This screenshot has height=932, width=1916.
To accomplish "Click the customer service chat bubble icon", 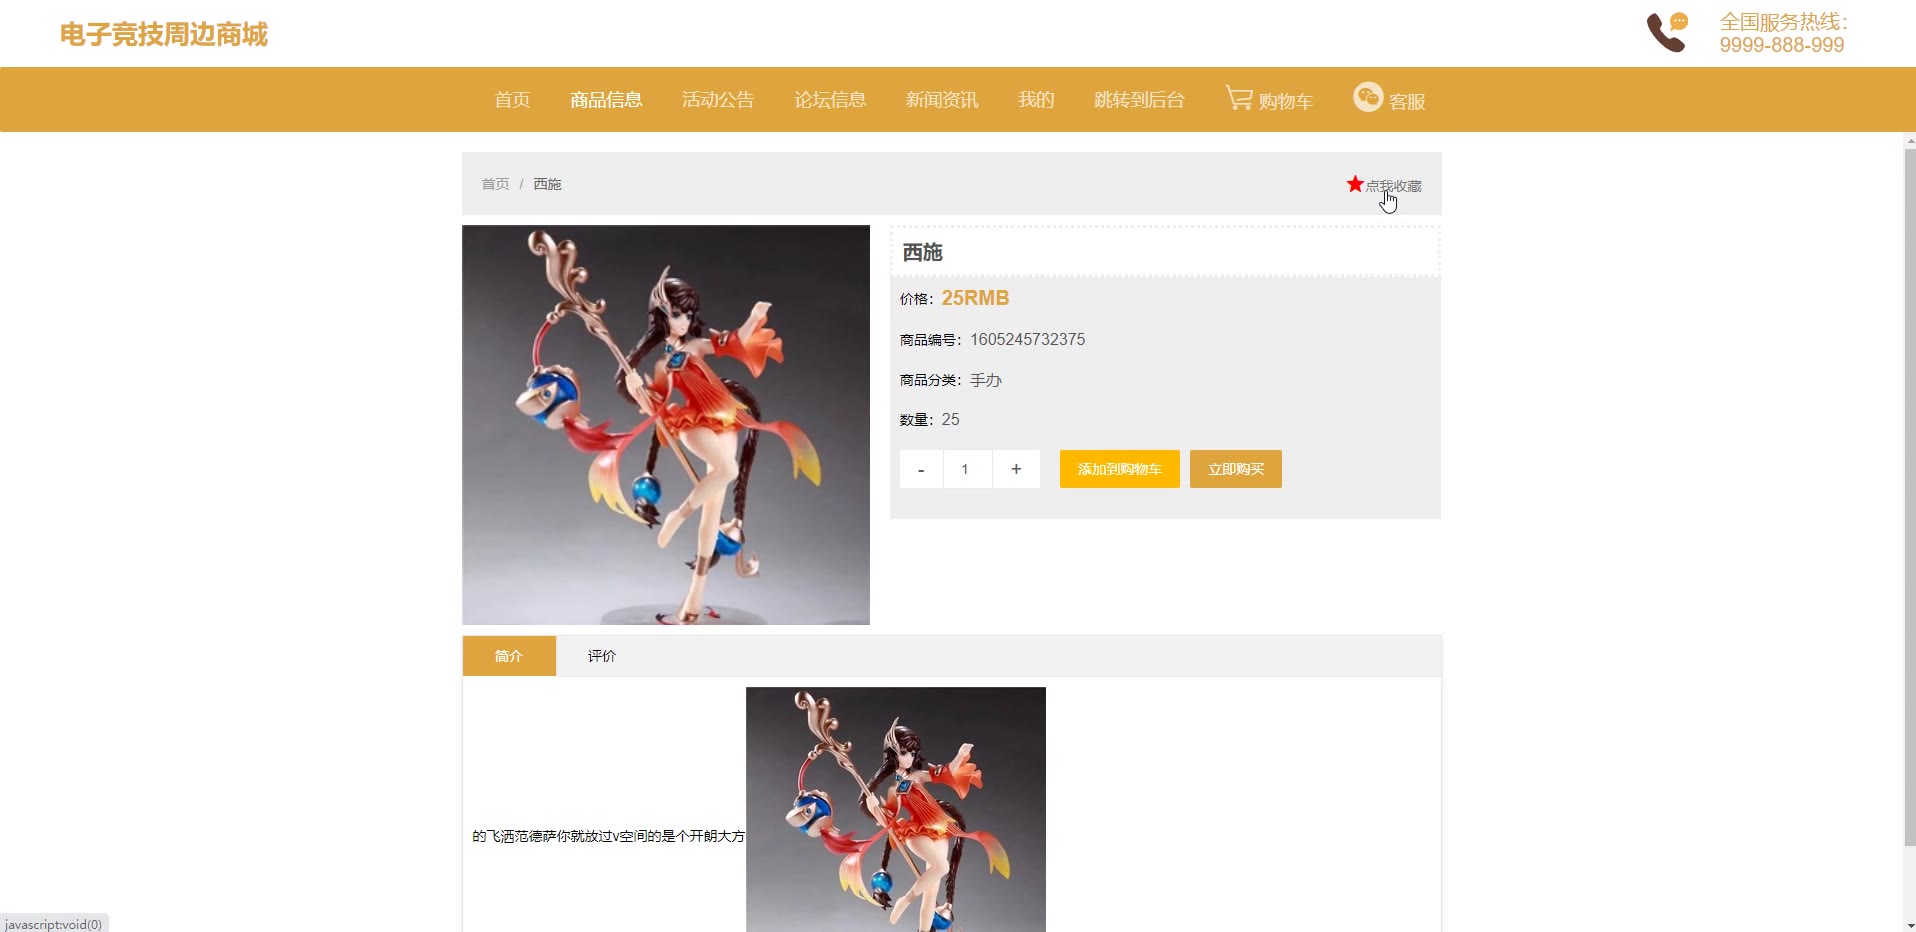I will point(1368,96).
